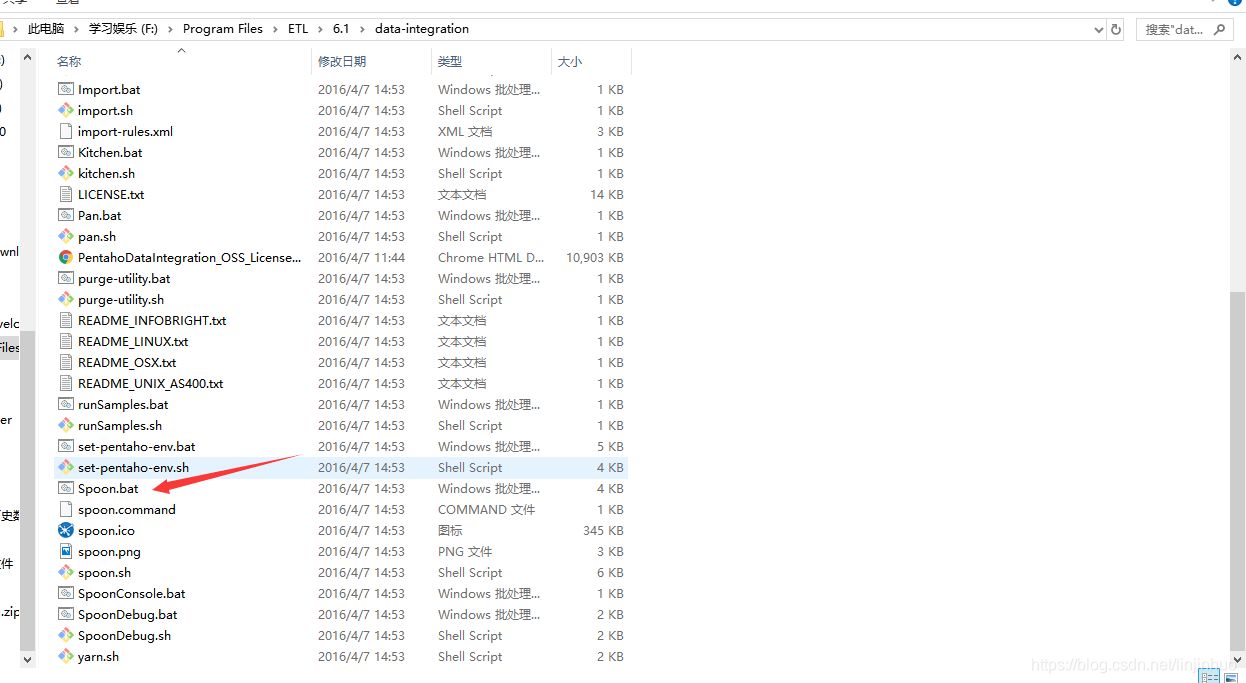Click the Pan.bat file icon

[66, 215]
